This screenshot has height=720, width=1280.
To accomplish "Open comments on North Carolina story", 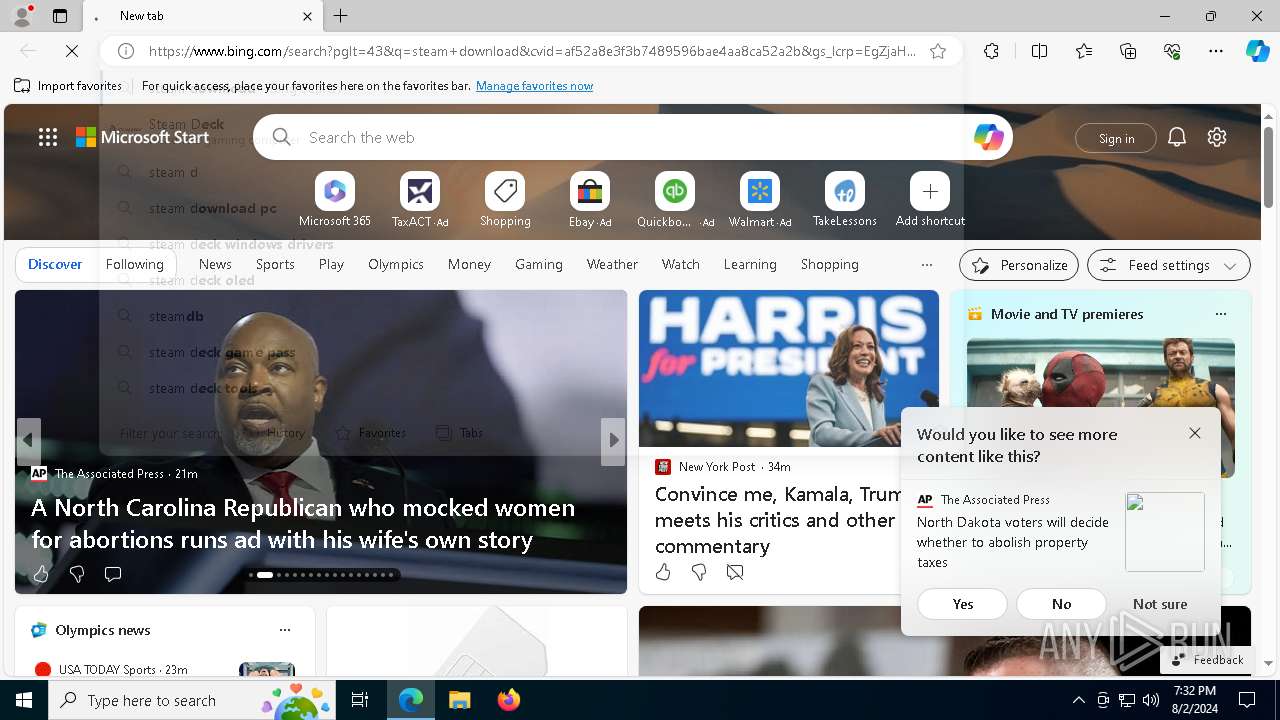I will [x=113, y=574].
